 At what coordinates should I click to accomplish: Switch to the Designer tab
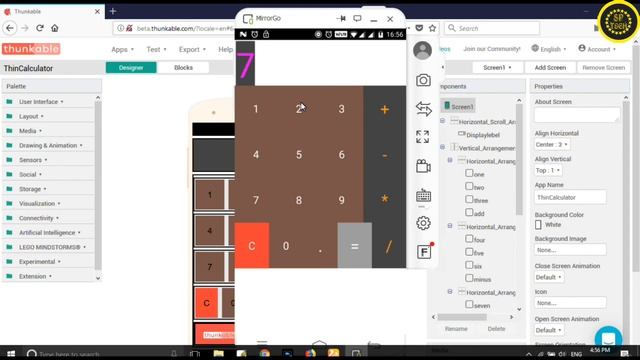131,68
